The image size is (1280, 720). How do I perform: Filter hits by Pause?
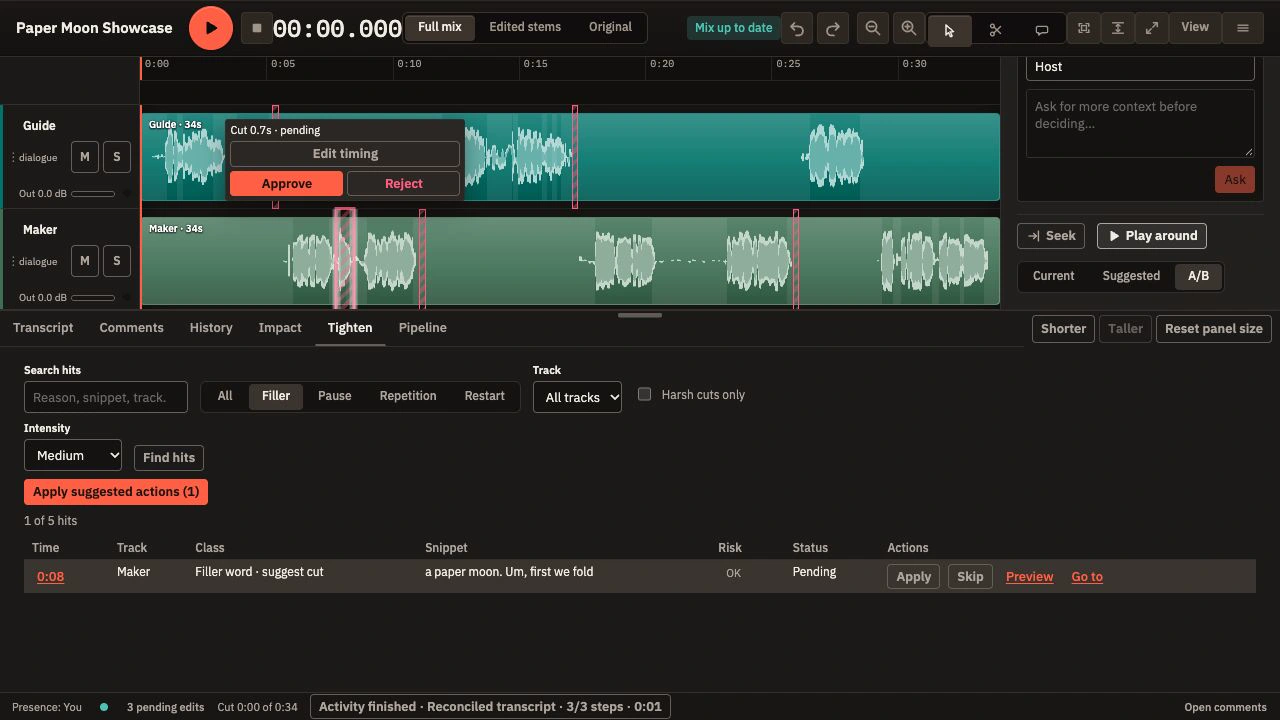pyautogui.click(x=335, y=396)
